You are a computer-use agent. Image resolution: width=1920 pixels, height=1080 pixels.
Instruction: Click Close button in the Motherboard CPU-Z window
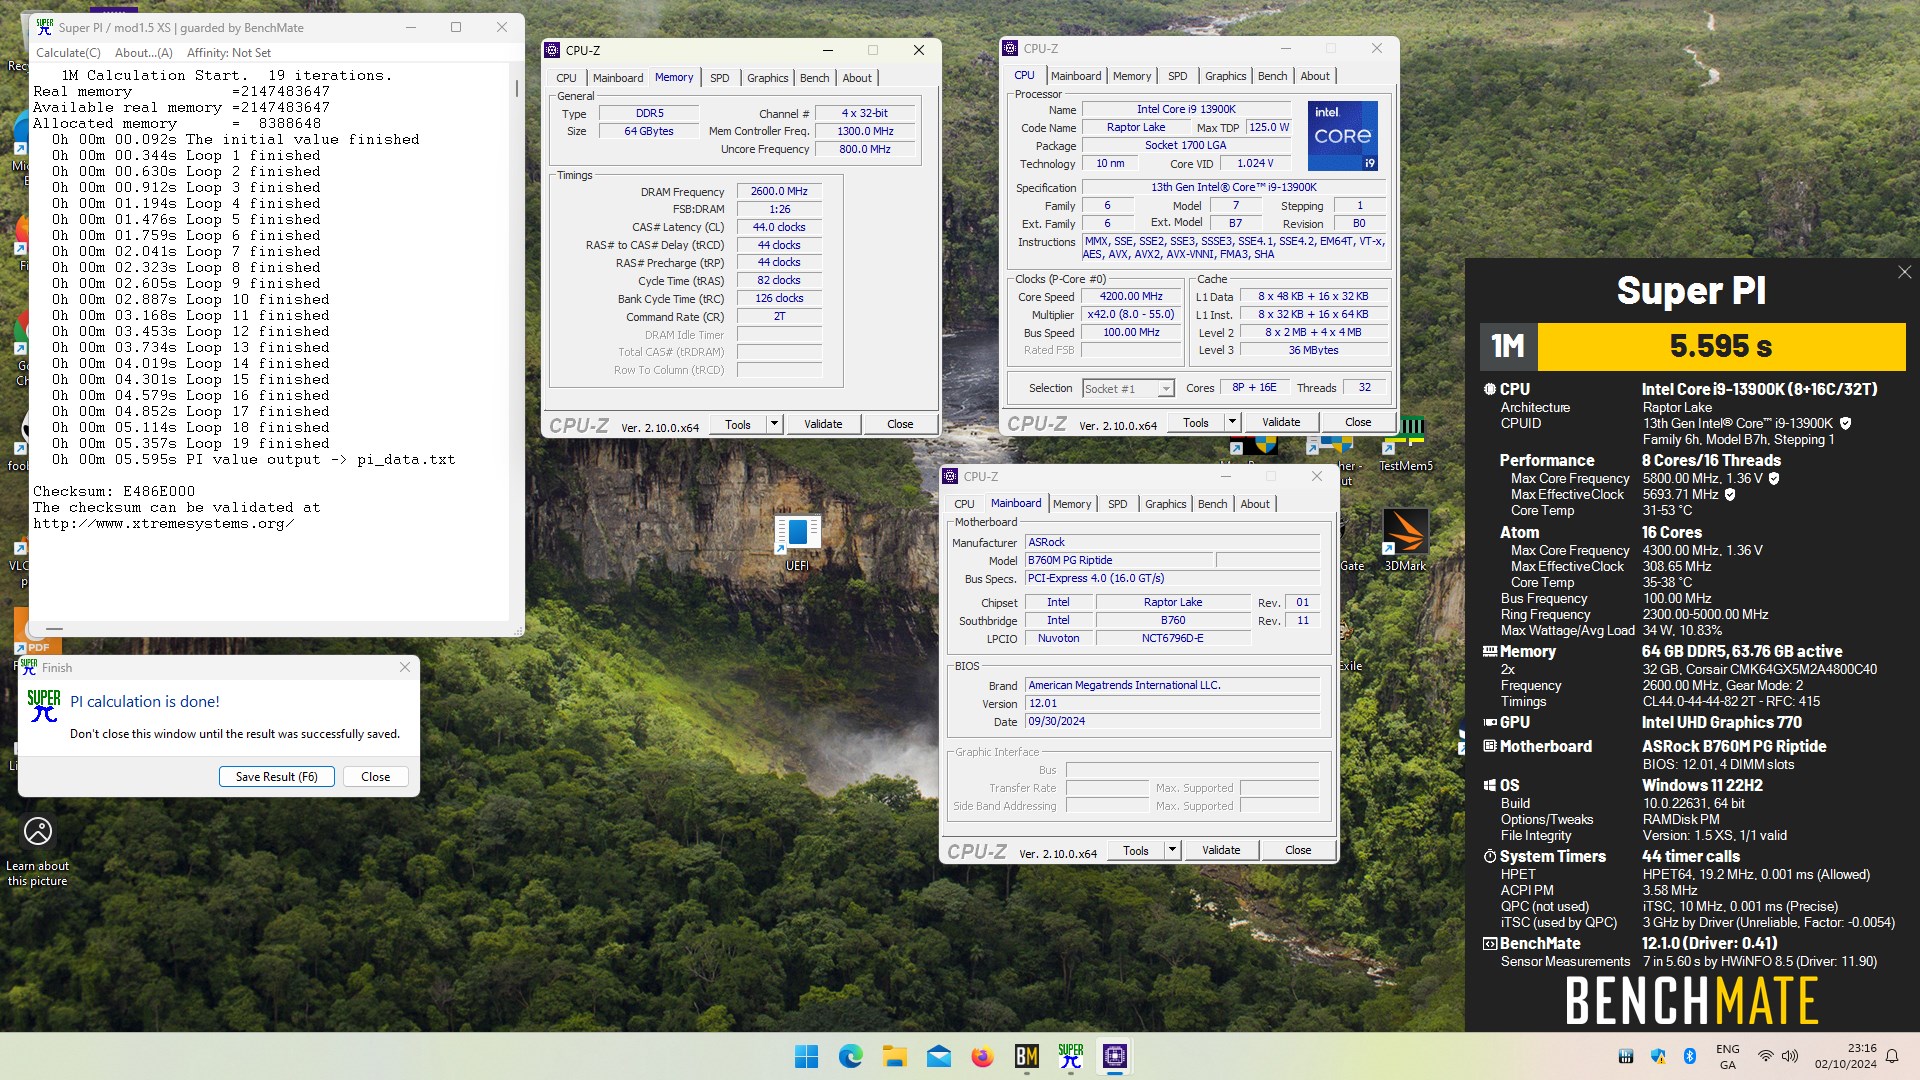click(x=1298, y=850)
